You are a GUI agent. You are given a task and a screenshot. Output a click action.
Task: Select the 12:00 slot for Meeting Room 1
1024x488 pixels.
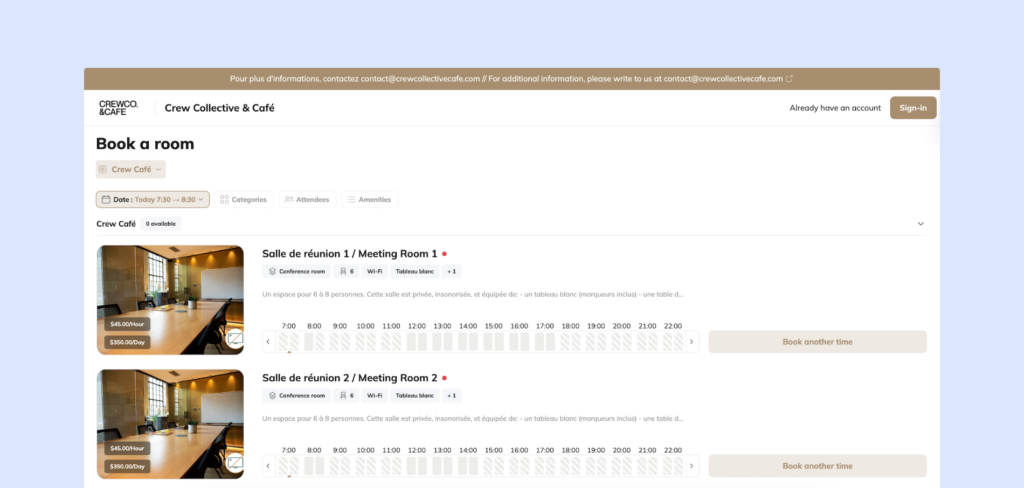[x=417, y=342]
